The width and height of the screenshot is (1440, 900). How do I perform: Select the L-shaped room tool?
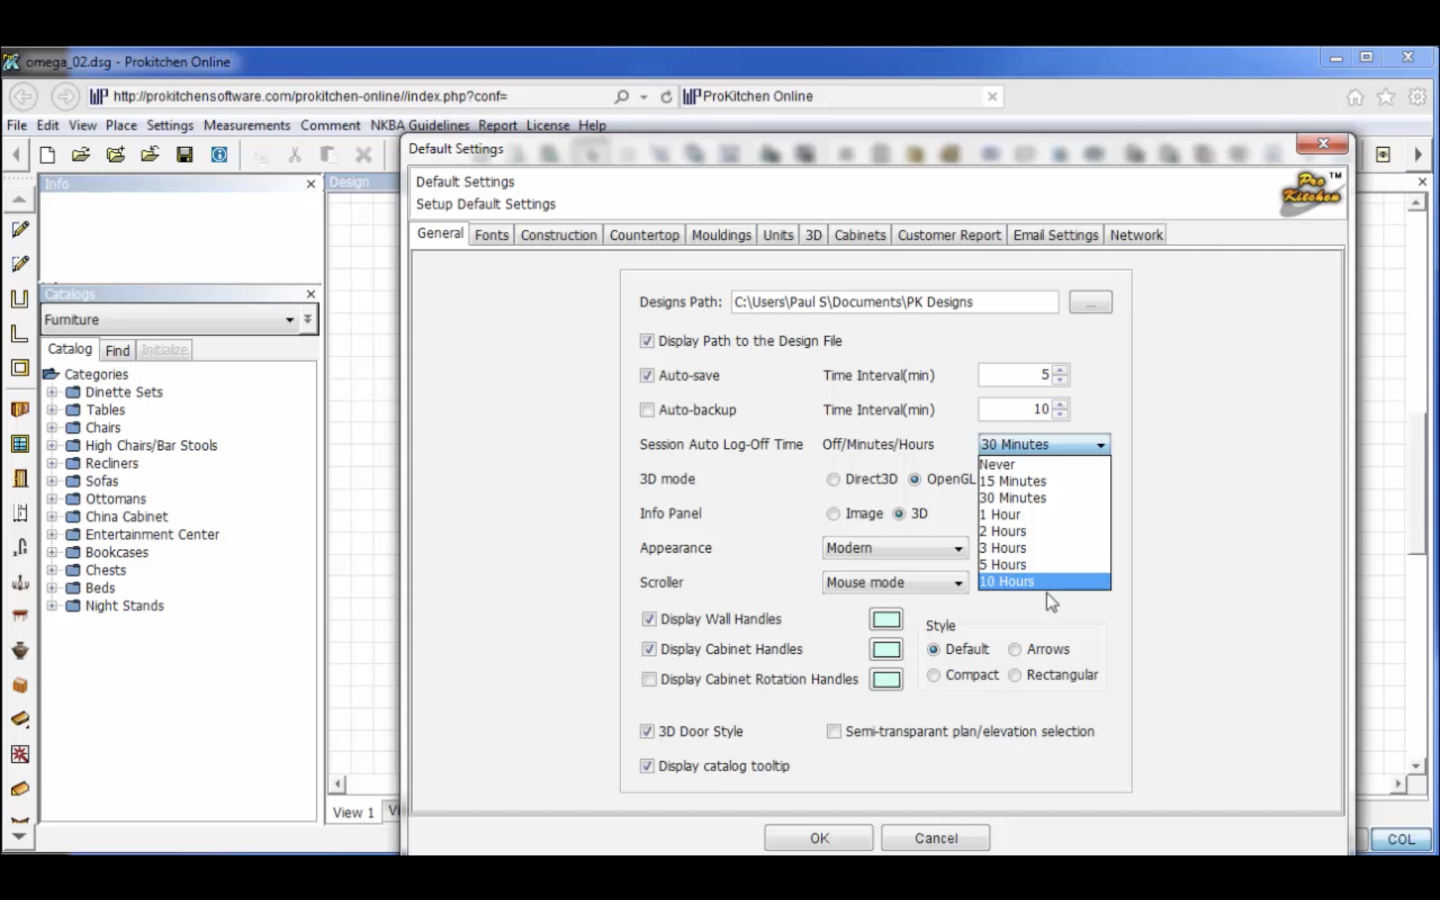pyautogui.click(x=19, y=333)
